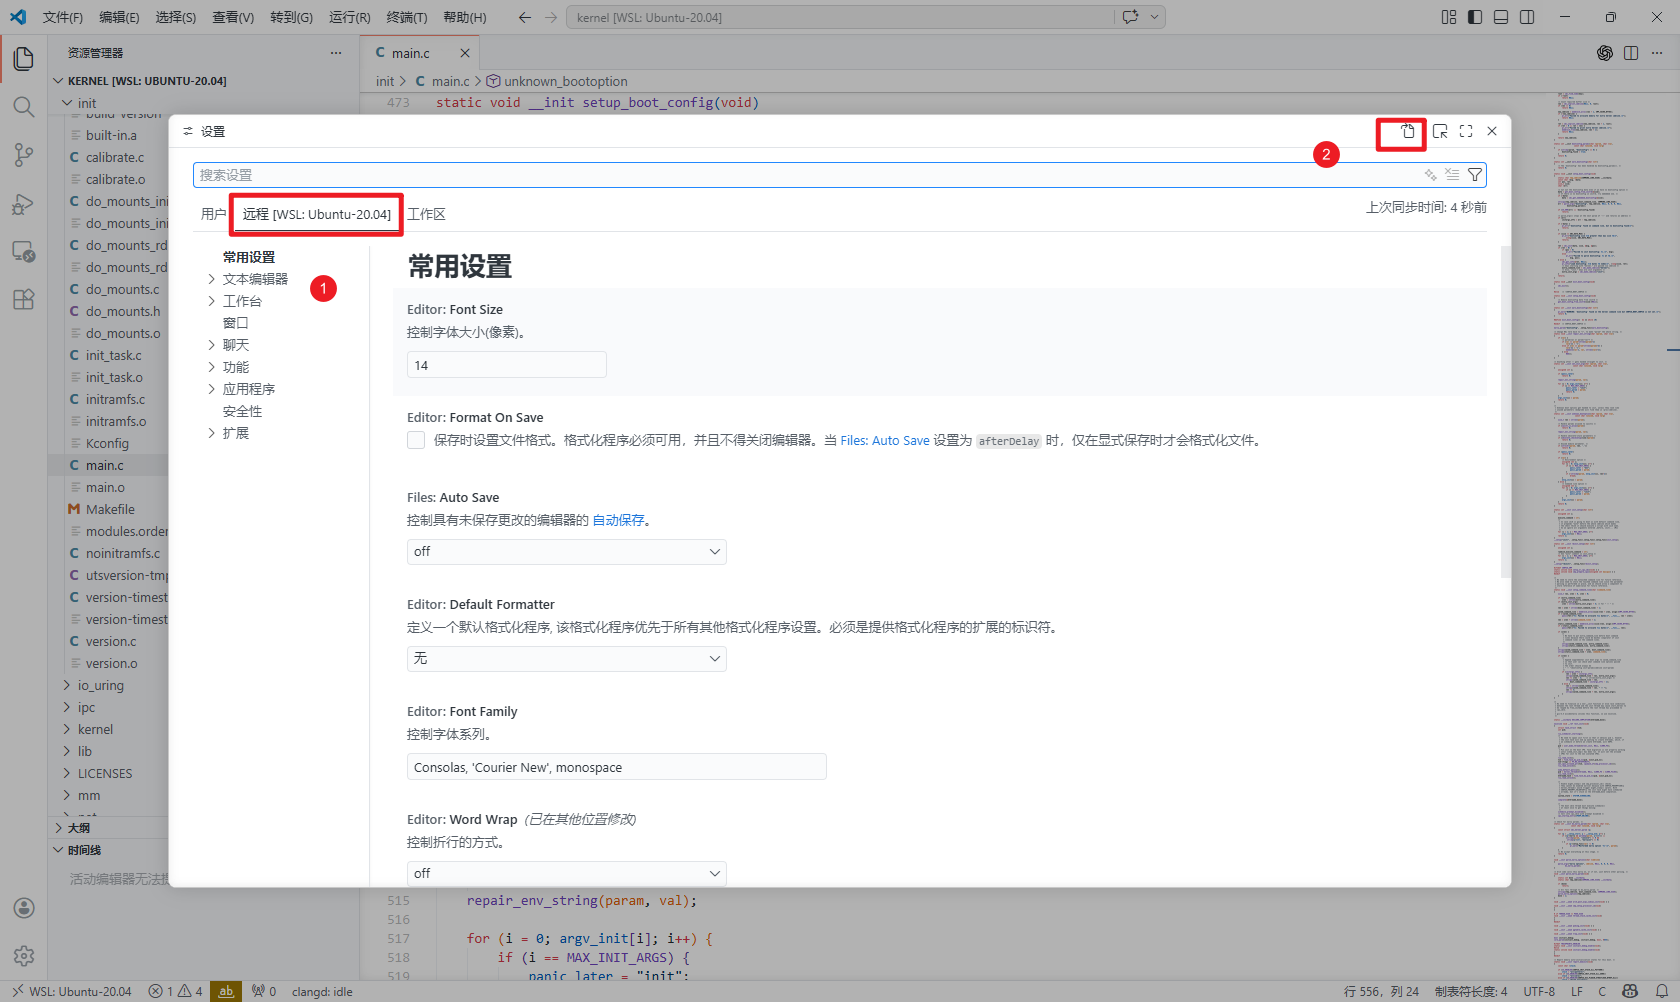Open the Search view in activity bar

[24, 106]
